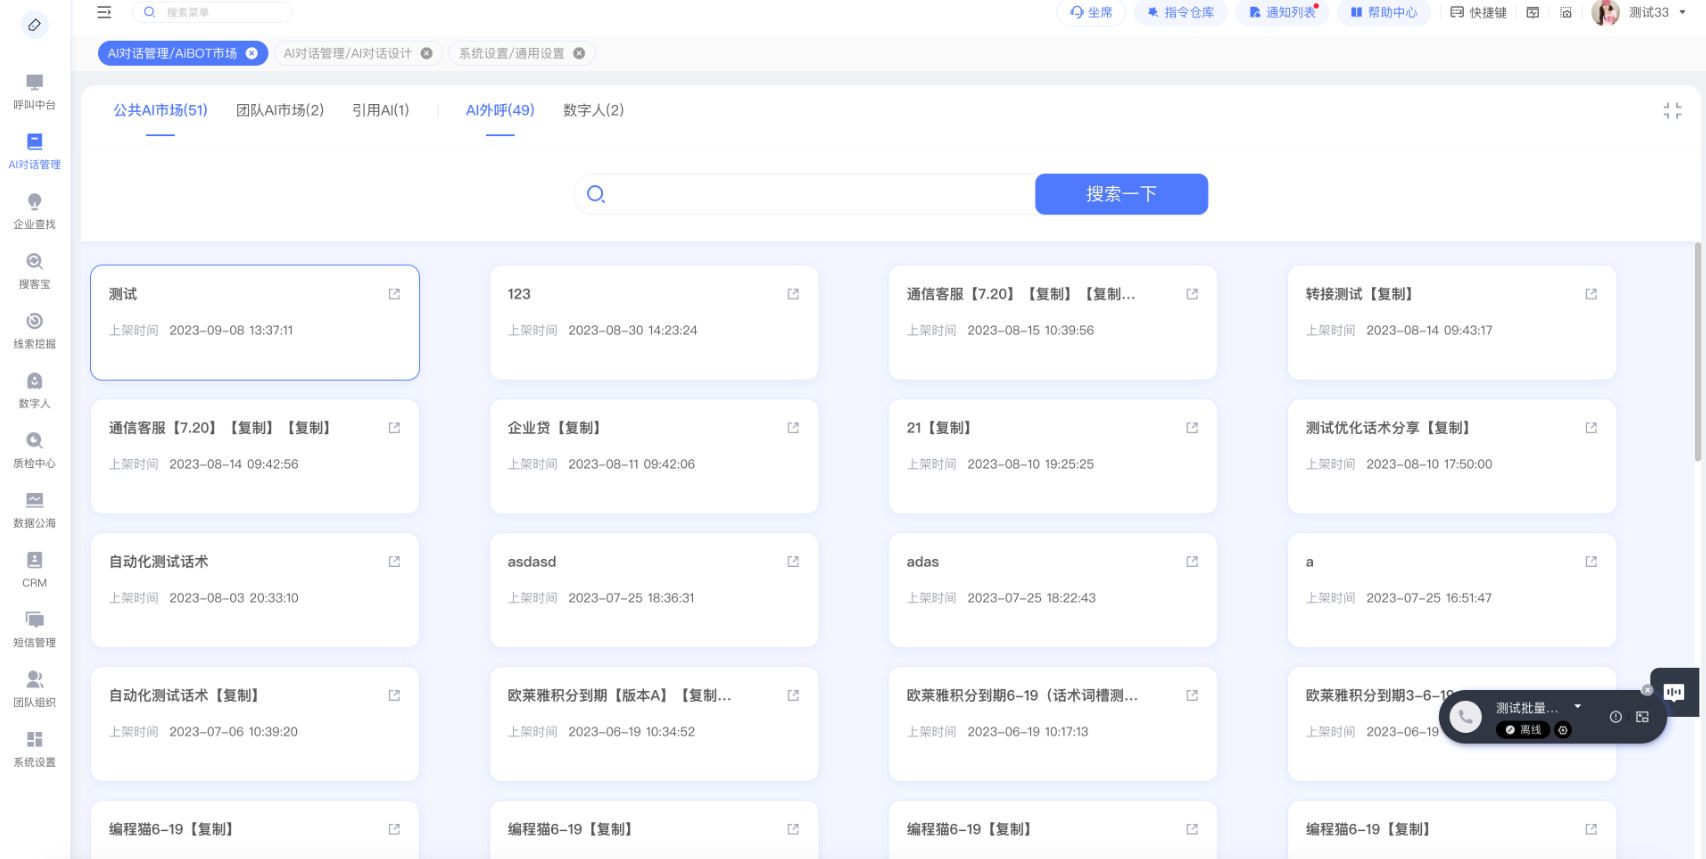Click the vertical scrollbar of the card list
This screenshot has height=859, width=1706.
click(1697, 350)
